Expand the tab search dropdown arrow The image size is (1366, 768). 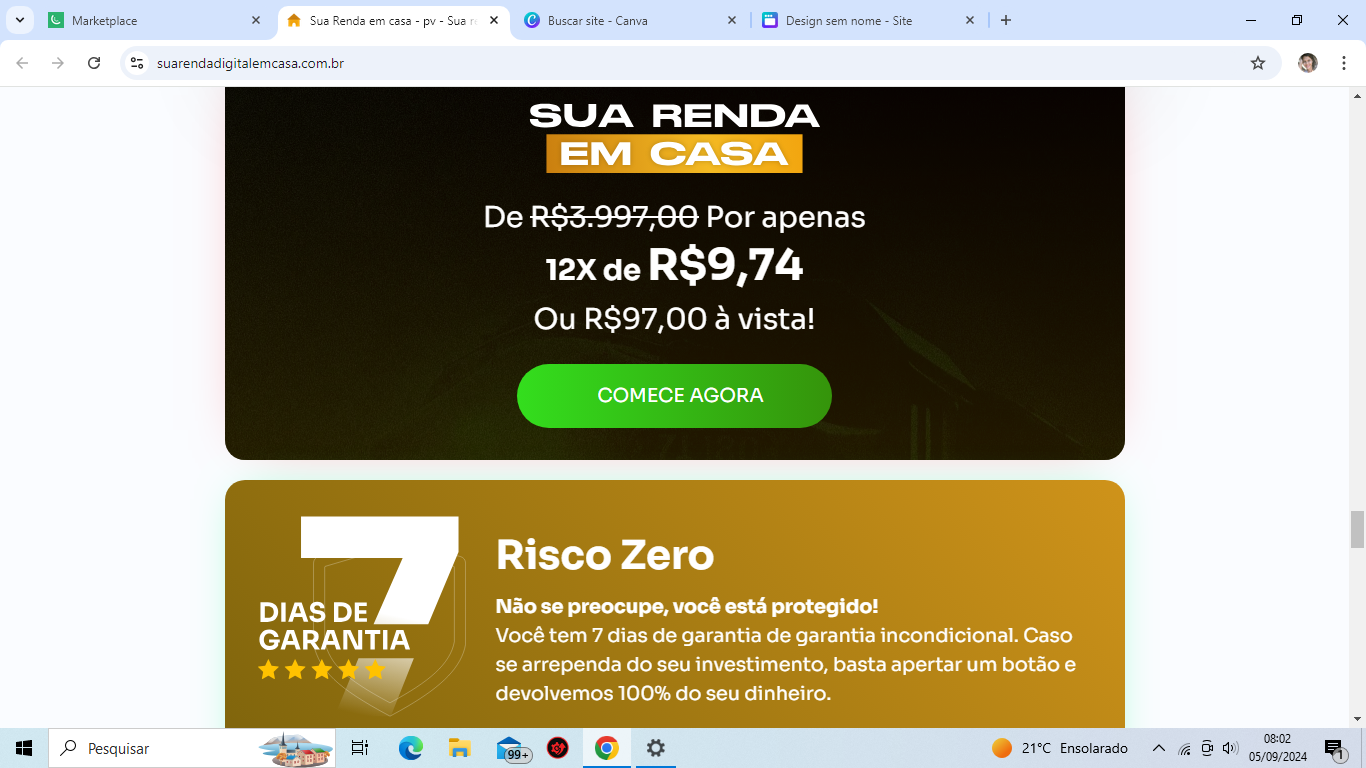tap(20, 20)
